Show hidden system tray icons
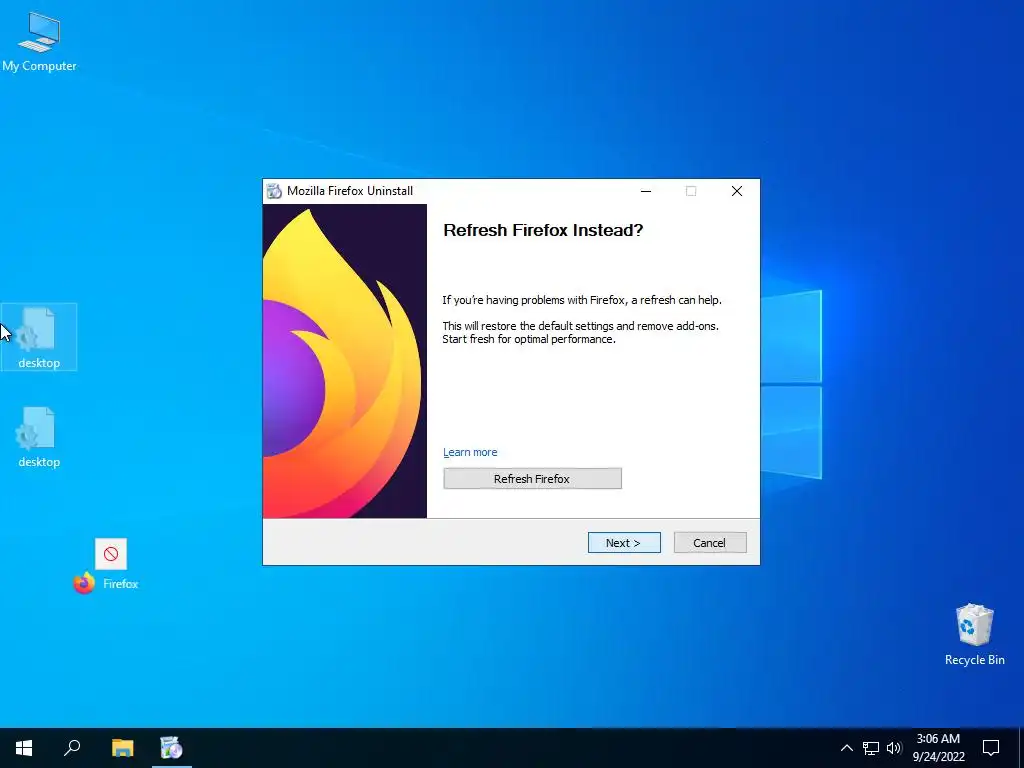 pos(846,748)
